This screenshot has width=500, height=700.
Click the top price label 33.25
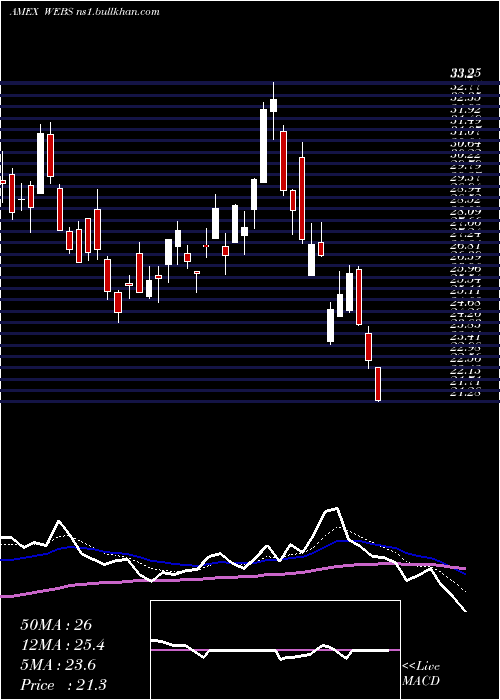tap(465, 75)
